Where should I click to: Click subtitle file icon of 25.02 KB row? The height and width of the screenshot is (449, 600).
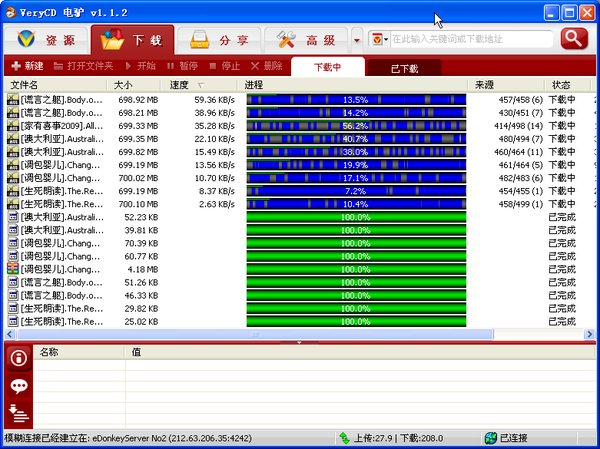pos(13,322)
